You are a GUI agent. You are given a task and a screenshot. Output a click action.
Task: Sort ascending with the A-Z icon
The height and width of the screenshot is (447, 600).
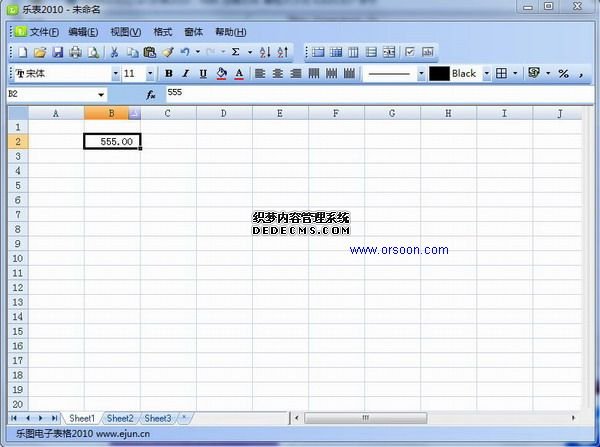tap(265, 52)
